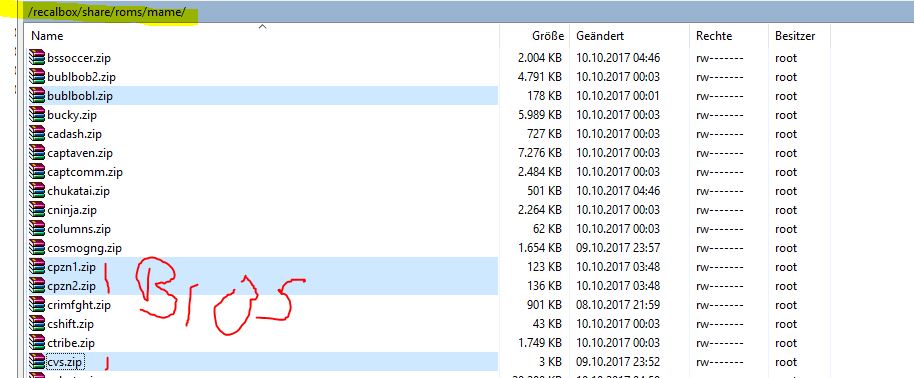Click size value 62 KB
The height and width of the screenshot is (378, 914).
click(x=547, y=229)
